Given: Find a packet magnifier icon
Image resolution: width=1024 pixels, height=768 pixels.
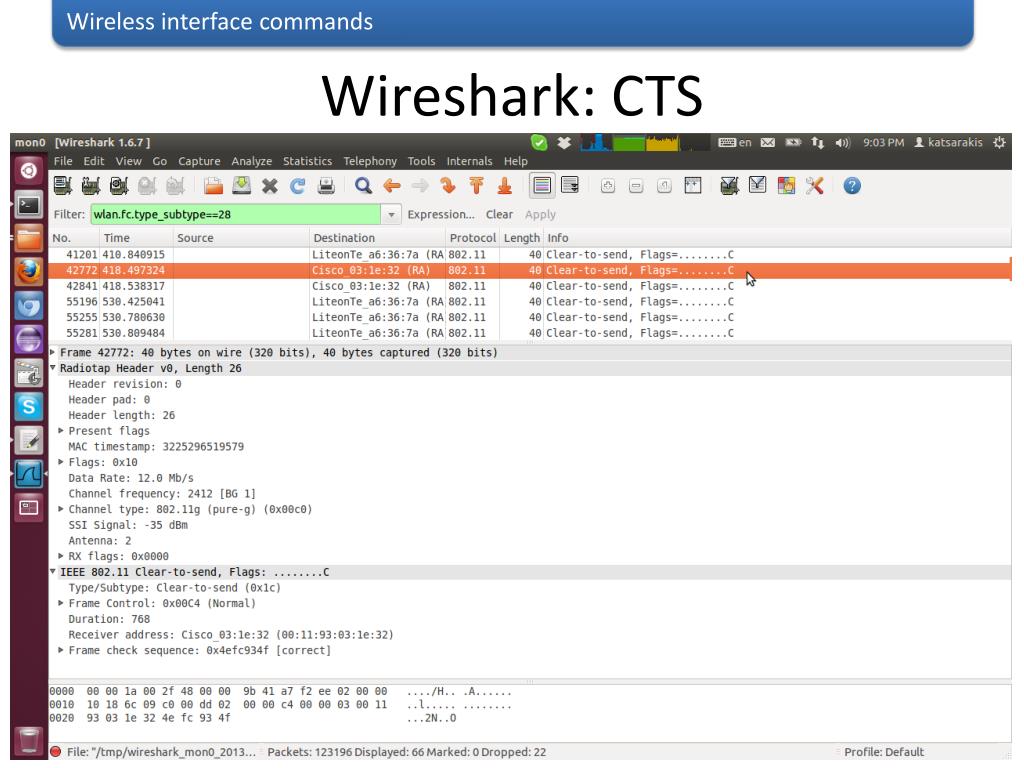Looking at the screenshot, I should coord(363,186).
